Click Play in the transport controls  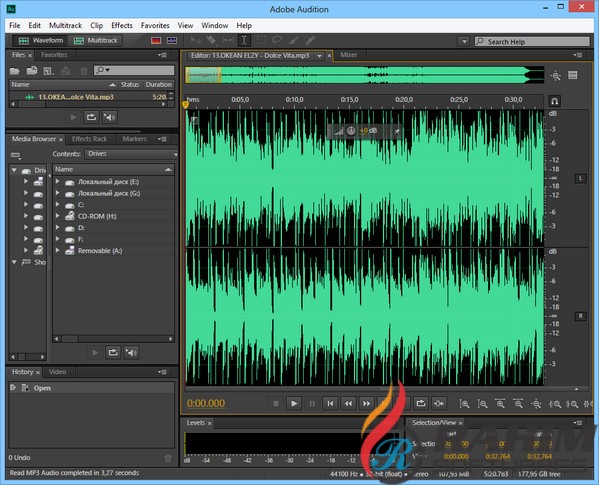pos(294,403)
